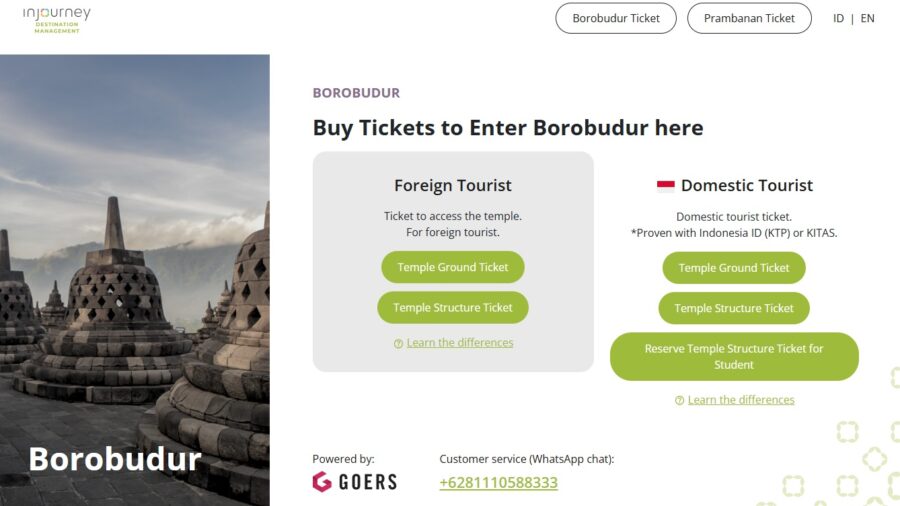Image resolution: width=900 pixels, height=506 pixels.
Task: Open Domestic Tourist Learn the differences link
Action: (x=740, y=400)
